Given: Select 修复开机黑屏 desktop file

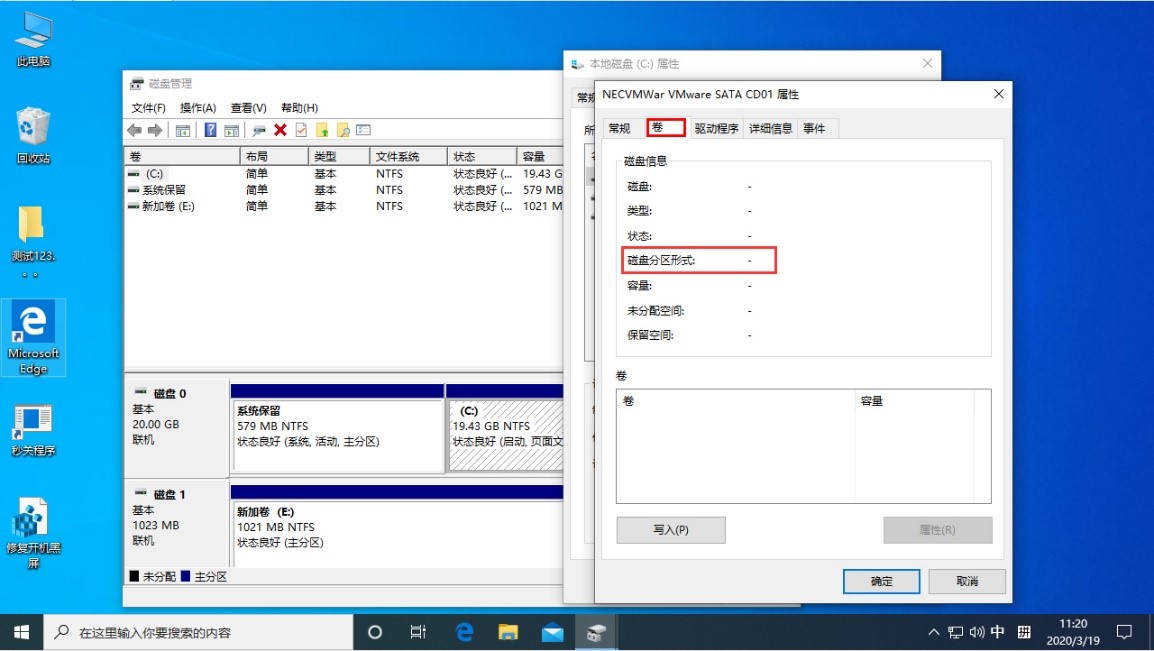Looking at the screenshot, I should pyautogui.click(x=33, y=533).
